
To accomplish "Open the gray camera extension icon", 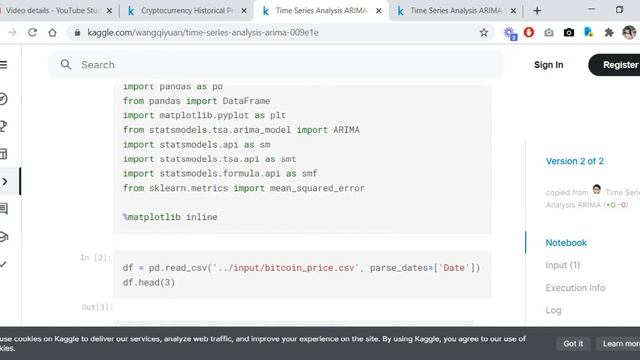I will tap(549, 33).
